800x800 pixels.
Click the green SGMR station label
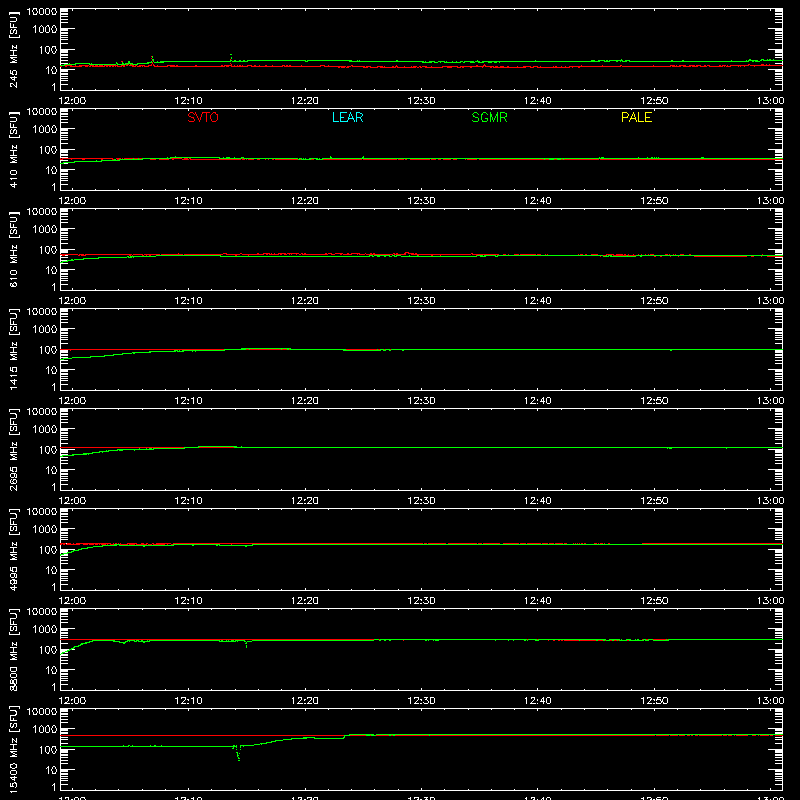(489, 117)
